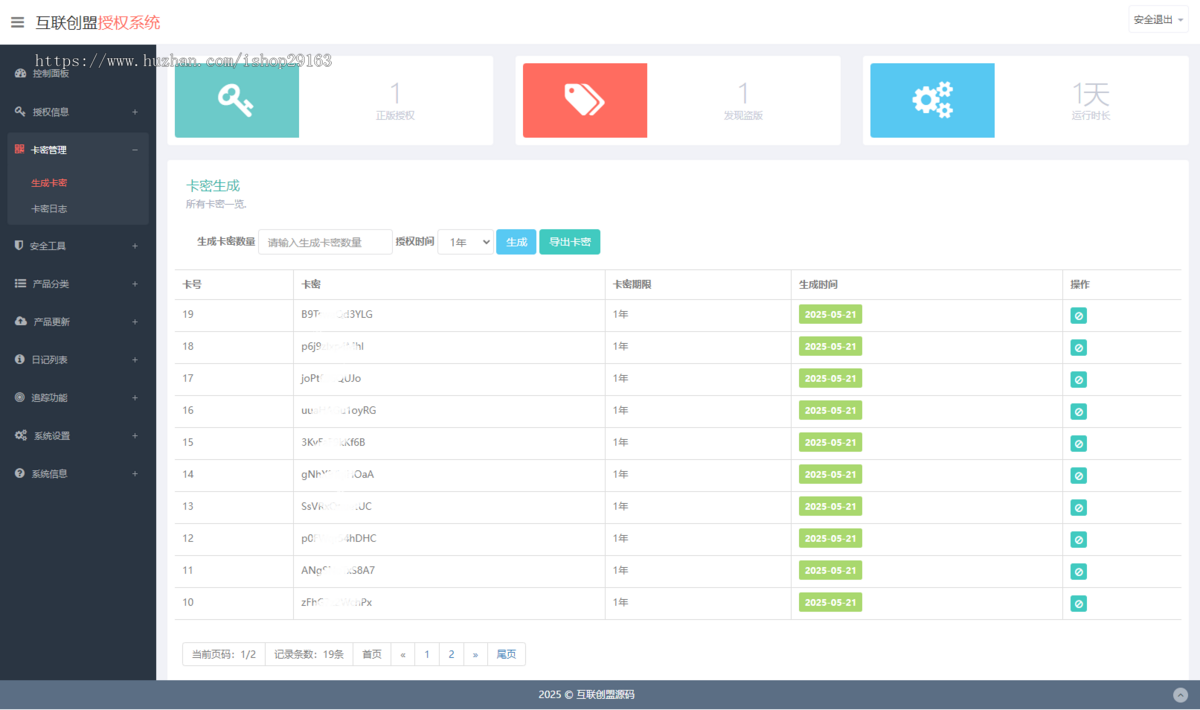
Task: Click card number 11 in the table
Action: coord(188,570)
